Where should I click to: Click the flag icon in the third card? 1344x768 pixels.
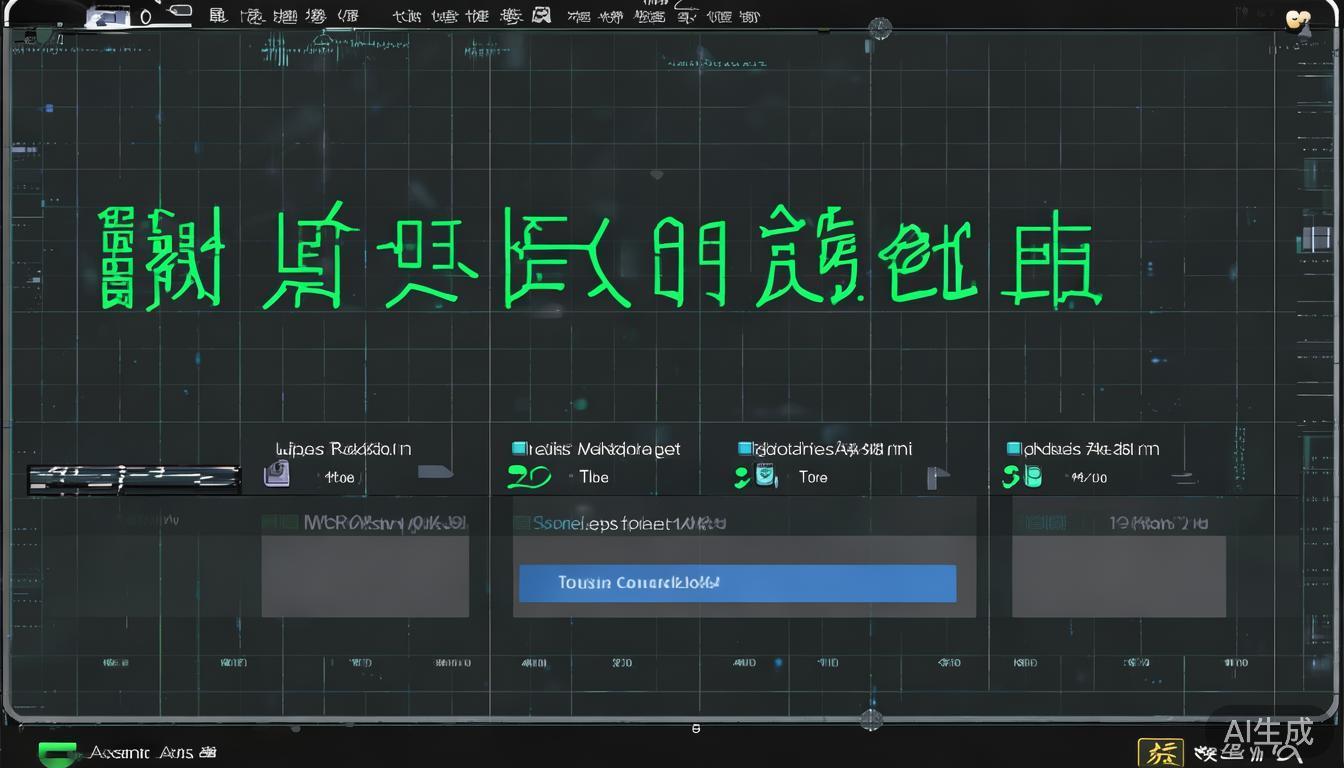937,476
